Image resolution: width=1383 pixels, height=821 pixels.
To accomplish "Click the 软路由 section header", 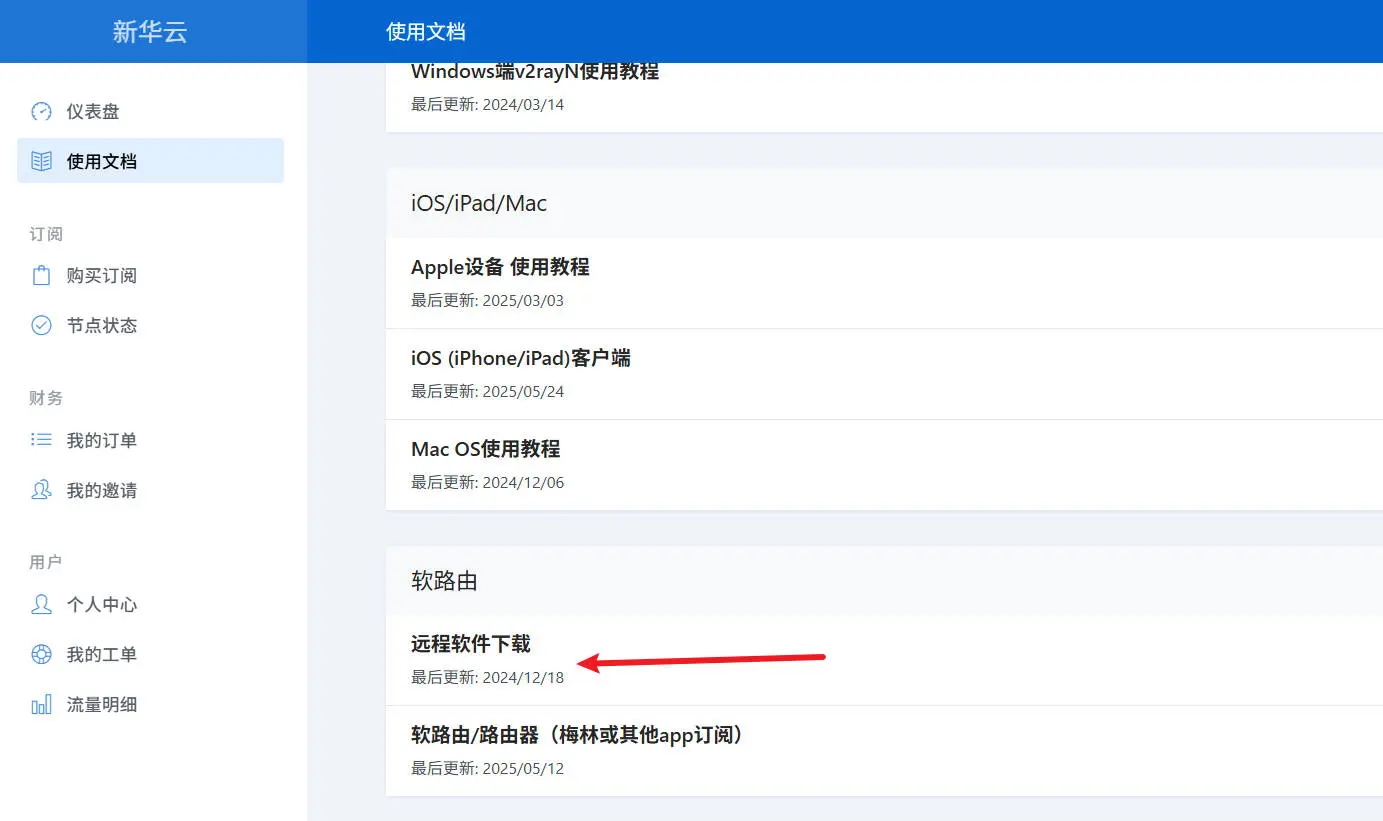I will pyautogui.click(x=444, y=581).
